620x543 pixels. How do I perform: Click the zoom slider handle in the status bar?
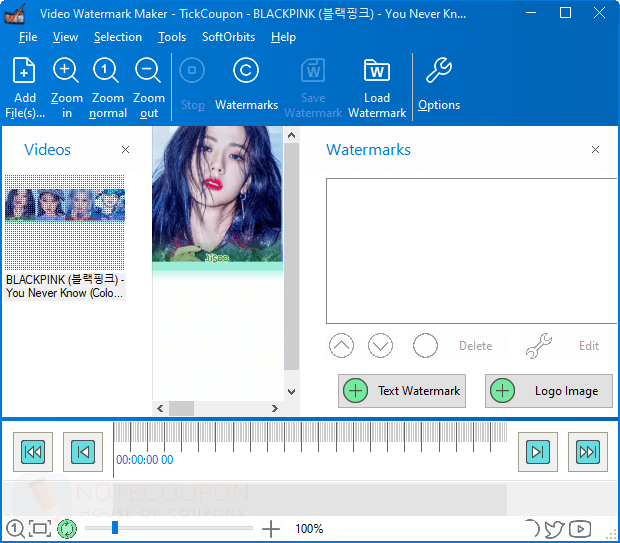(115, 527)
